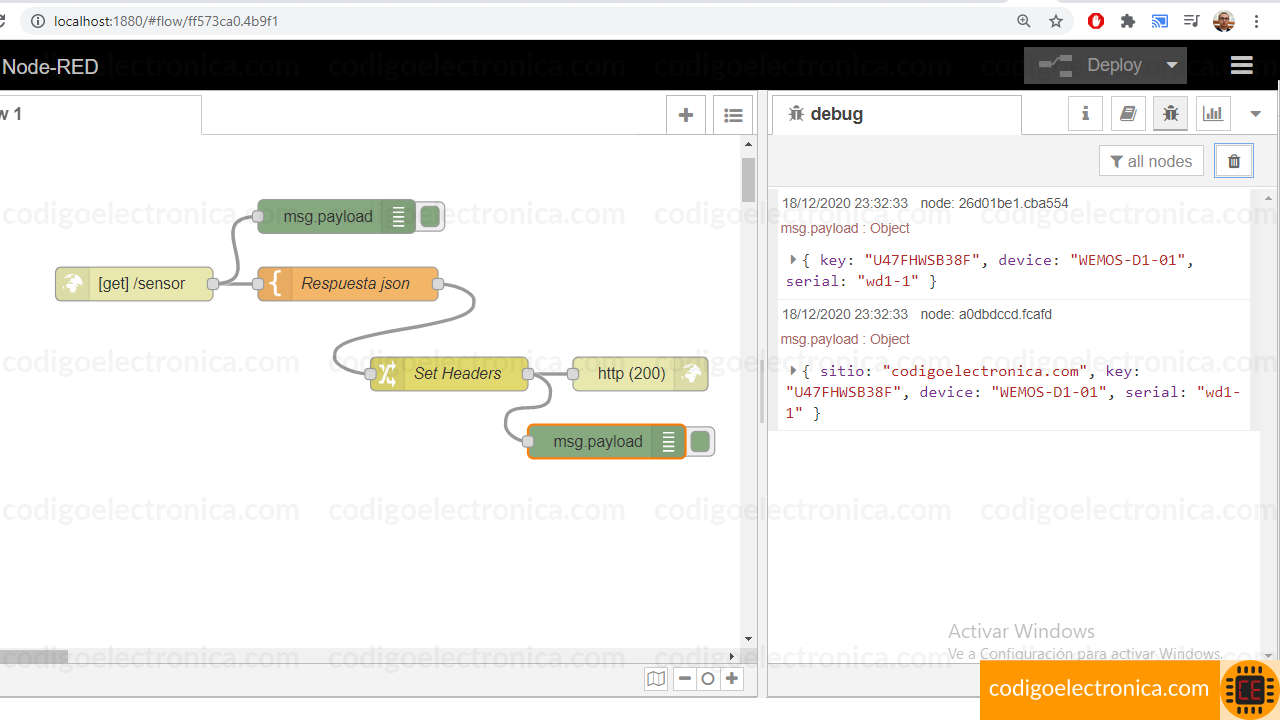Click the output port of [get] /sensor
Viewport: 1280px width, 720px height.
(x=213, y=284)
